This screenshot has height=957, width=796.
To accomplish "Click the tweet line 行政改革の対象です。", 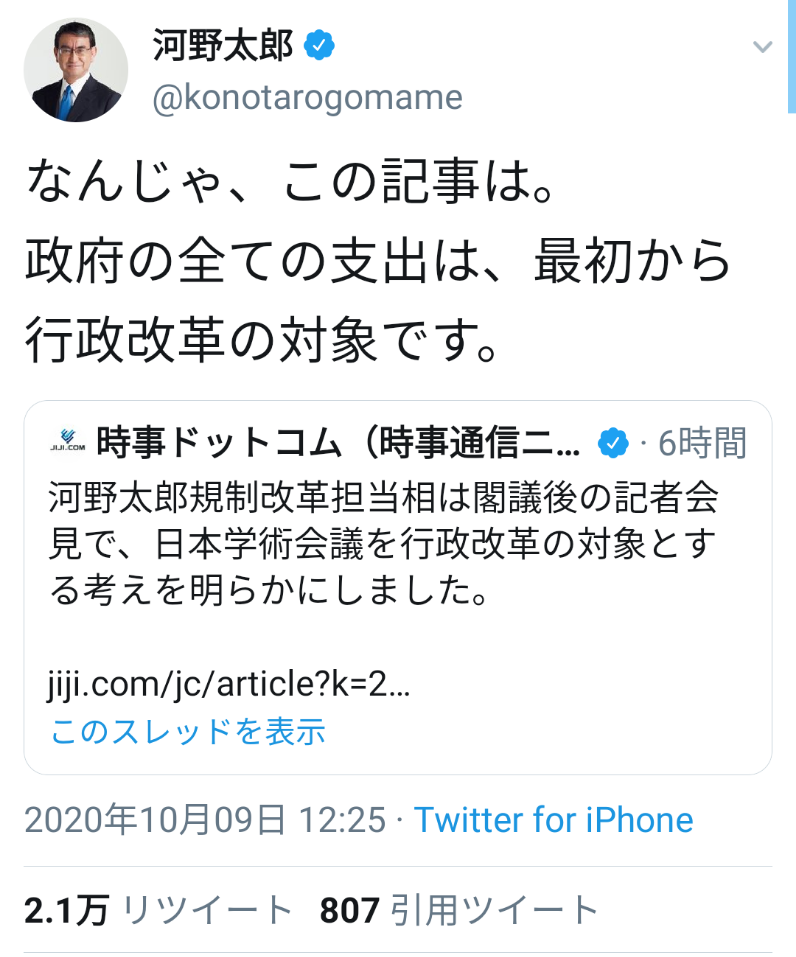I will [262, 339].
